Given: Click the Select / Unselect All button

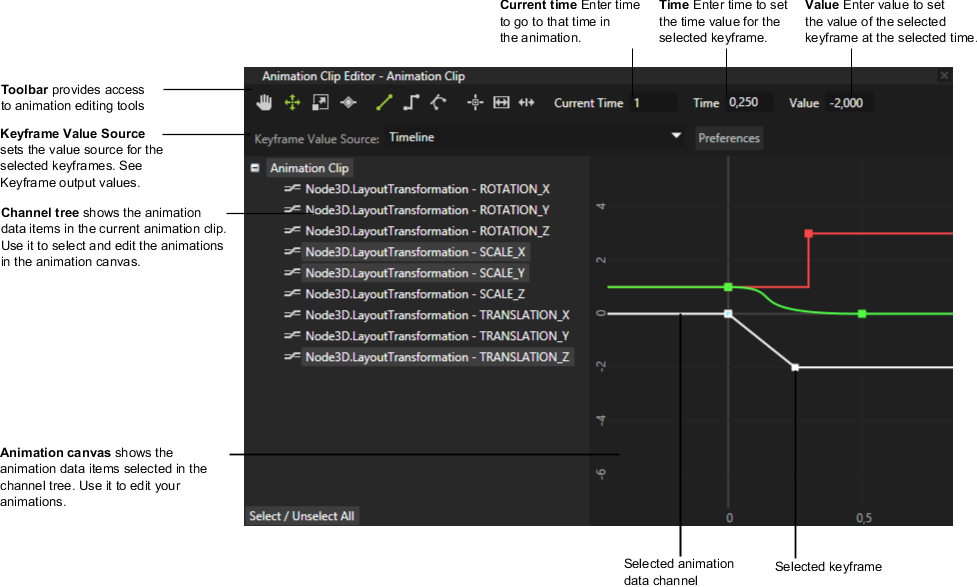Looking at the screenshot, I should coord(301,516).
